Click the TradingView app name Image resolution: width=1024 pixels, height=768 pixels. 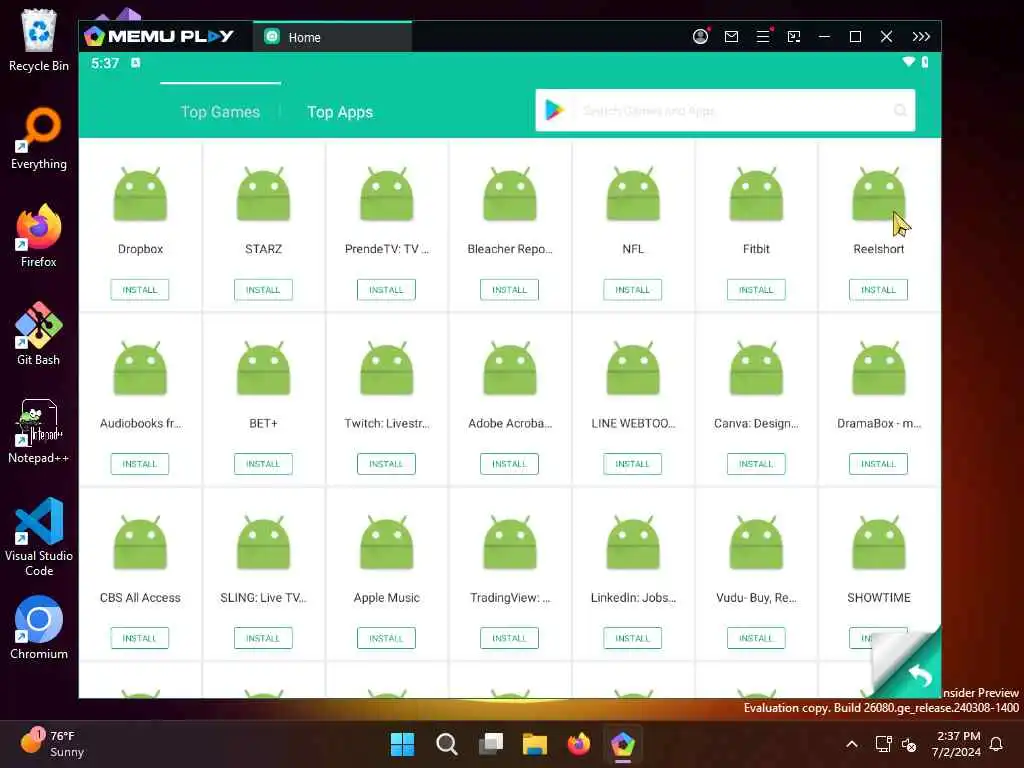pos(509,598)
